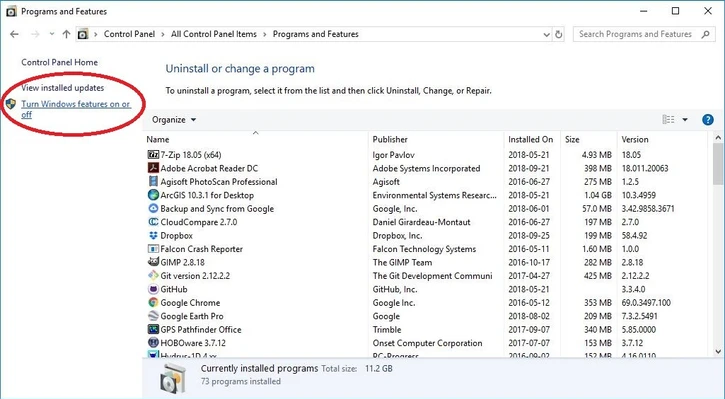The image size is (725, 399).
Task: Sort the list by Size column
Action: (x=572, y=139)
